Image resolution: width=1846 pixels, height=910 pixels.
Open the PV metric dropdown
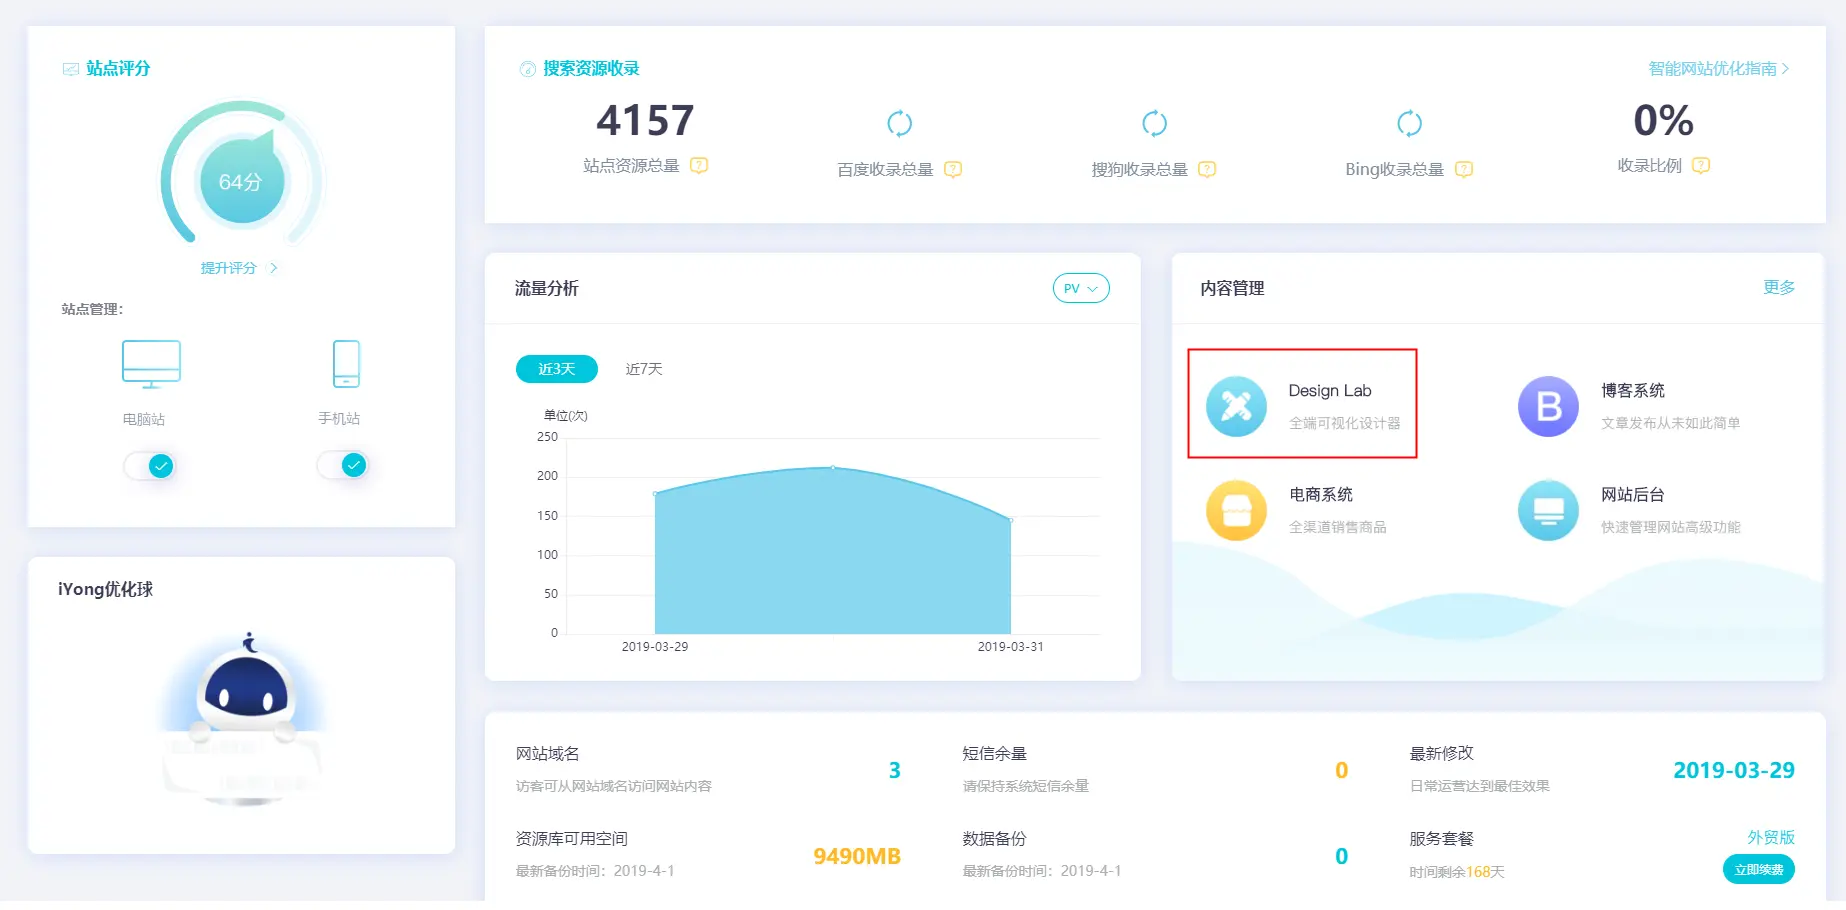(x=1080, y=288)
